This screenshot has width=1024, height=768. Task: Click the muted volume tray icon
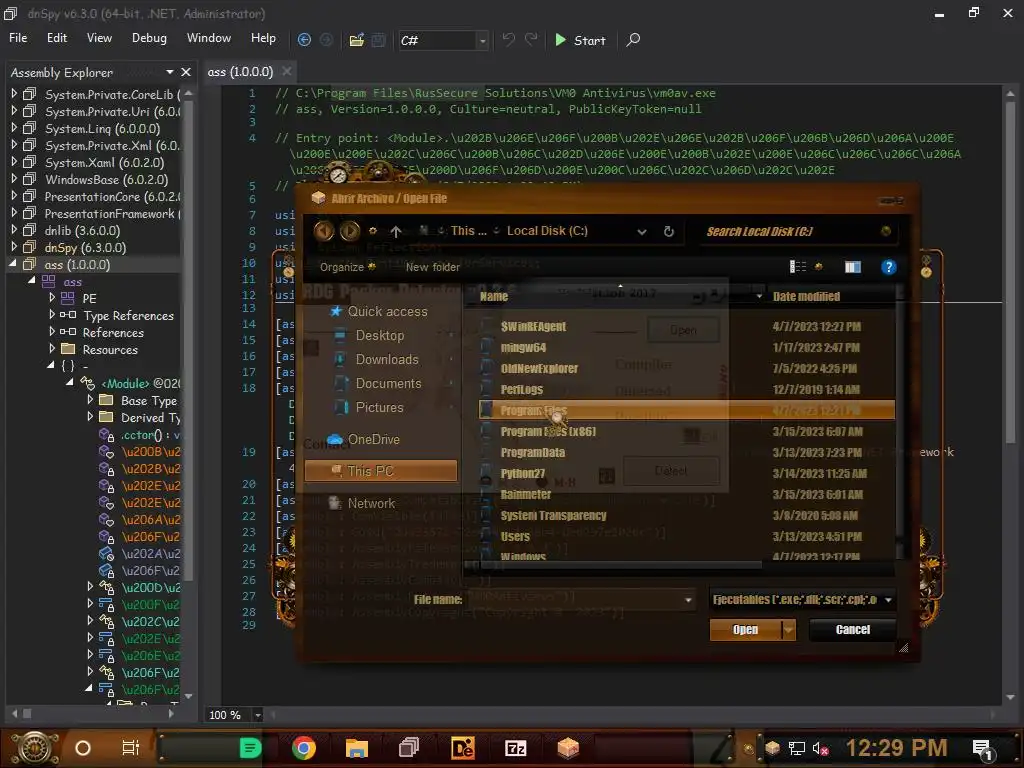[x=820, y=748]
